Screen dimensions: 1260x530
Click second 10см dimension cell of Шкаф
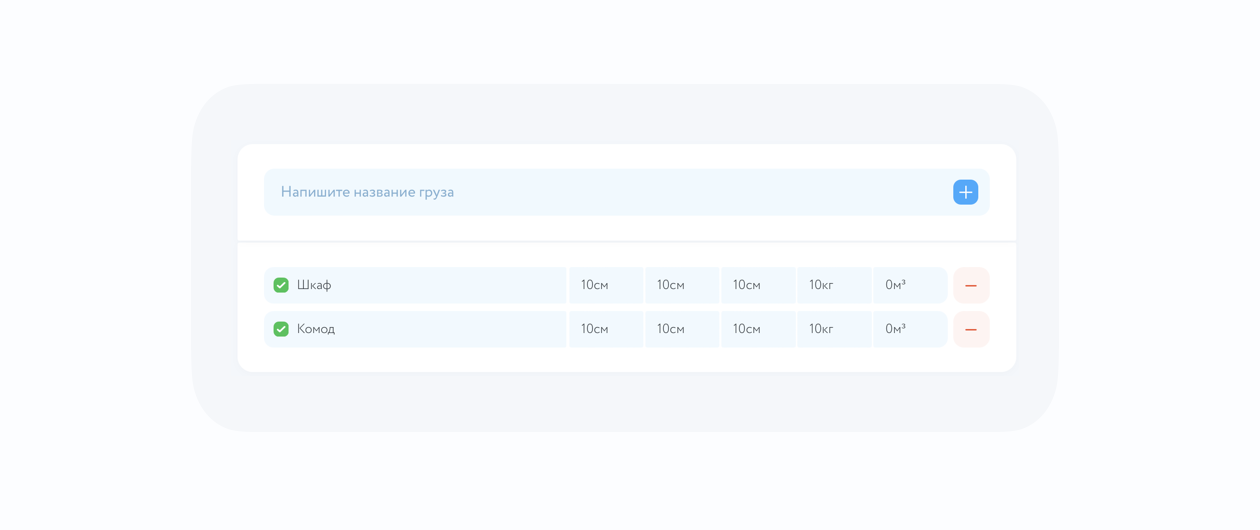point(682,285)
